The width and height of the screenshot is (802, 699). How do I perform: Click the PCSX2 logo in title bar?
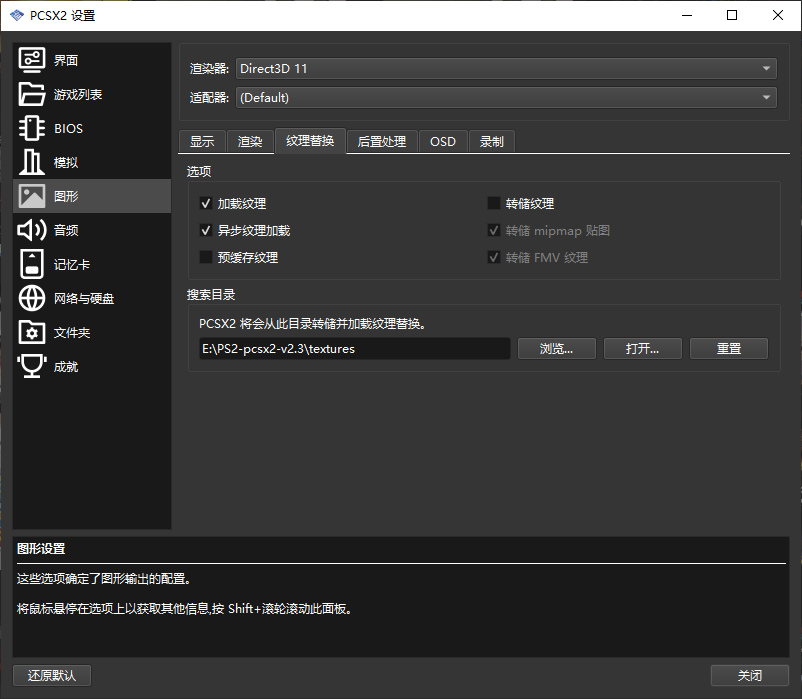17,16
